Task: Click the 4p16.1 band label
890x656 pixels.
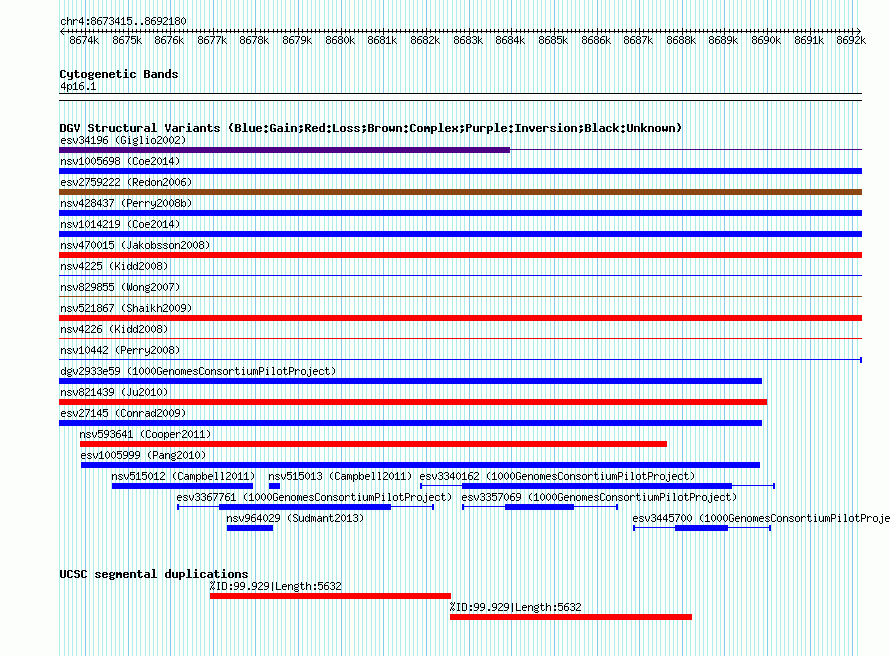Action: pyautogui.click(x=78, y=86)
